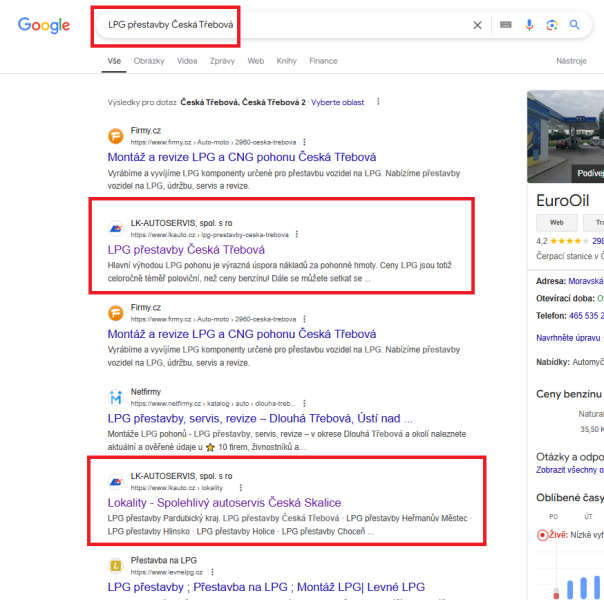Select the Vše tab
The image size is (604, 600).
click(x=114, y=61)
